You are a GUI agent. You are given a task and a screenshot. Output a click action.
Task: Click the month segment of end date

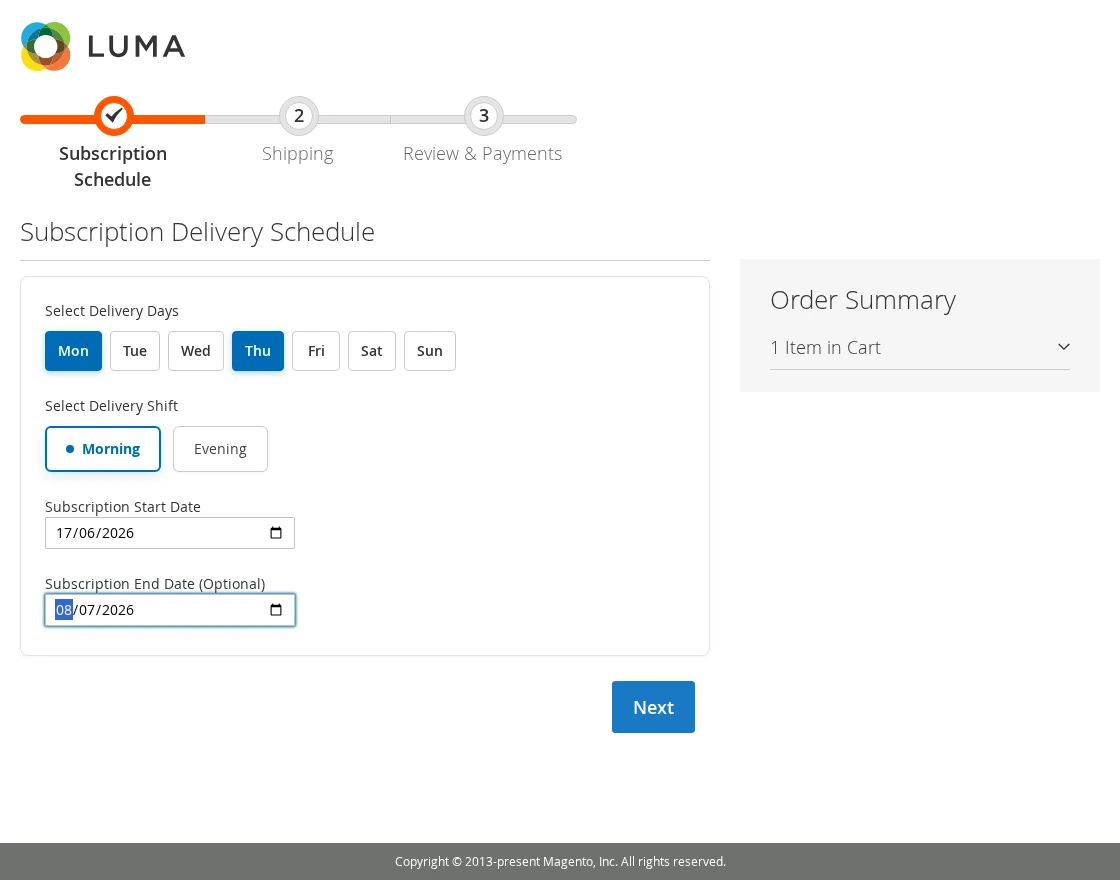[x=86, y=610]
